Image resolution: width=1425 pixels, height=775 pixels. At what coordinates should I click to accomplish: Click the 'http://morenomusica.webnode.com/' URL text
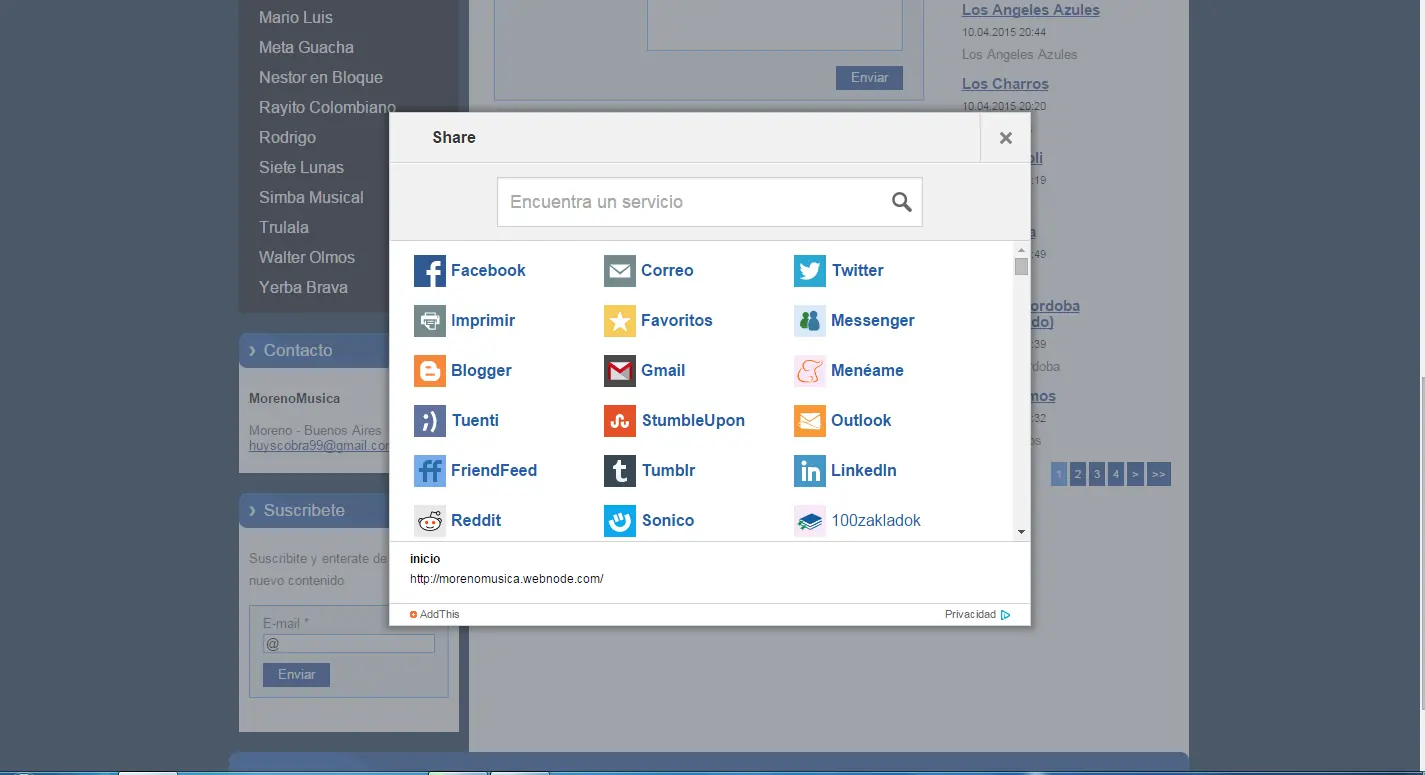[x=507, y=579]
